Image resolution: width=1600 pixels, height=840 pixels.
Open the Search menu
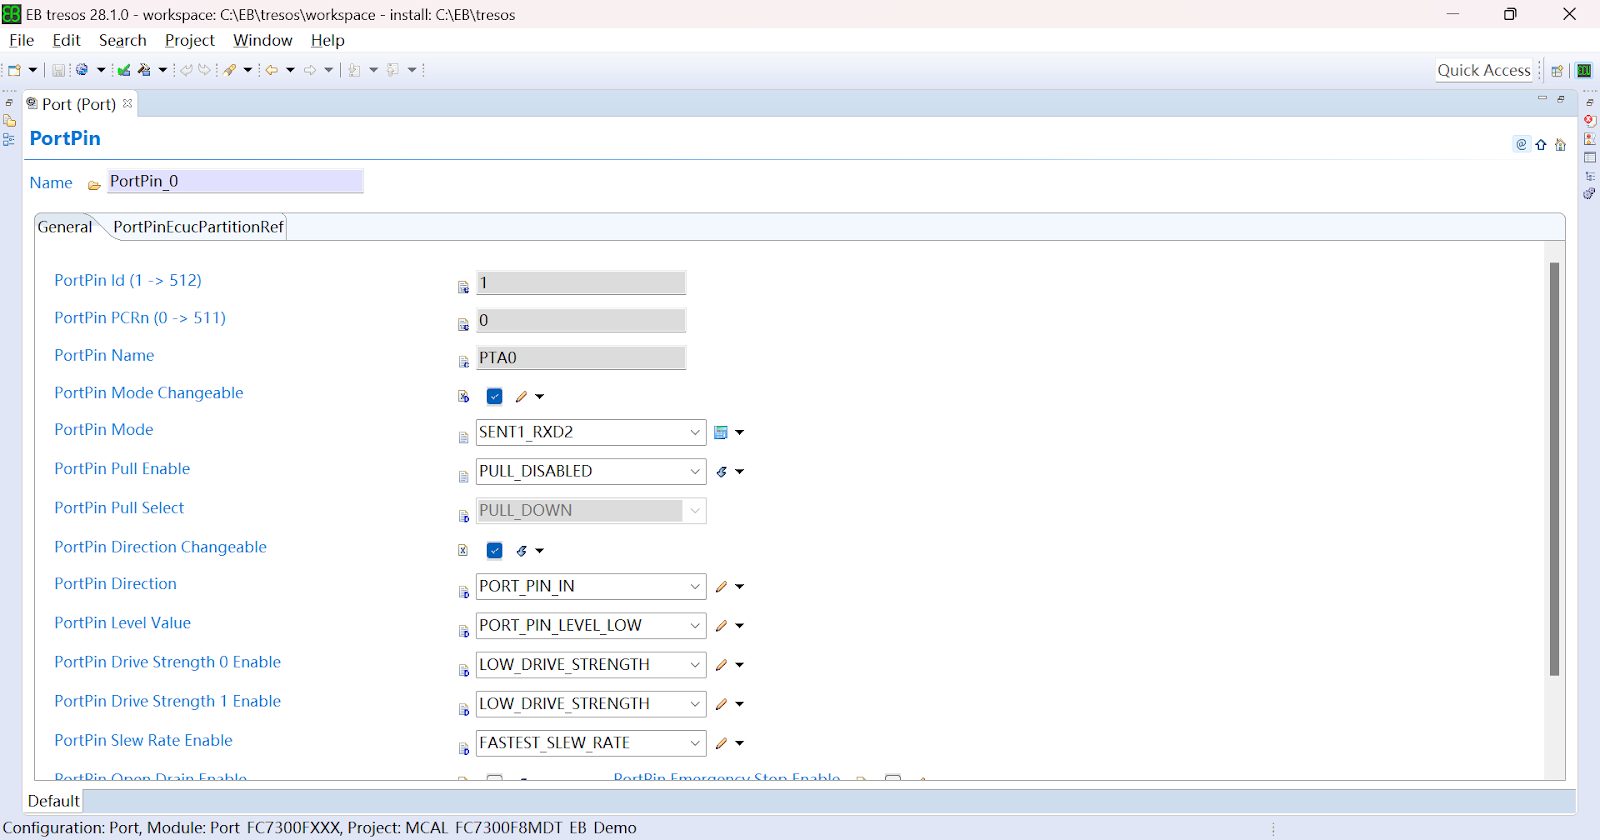pos(123,40)
